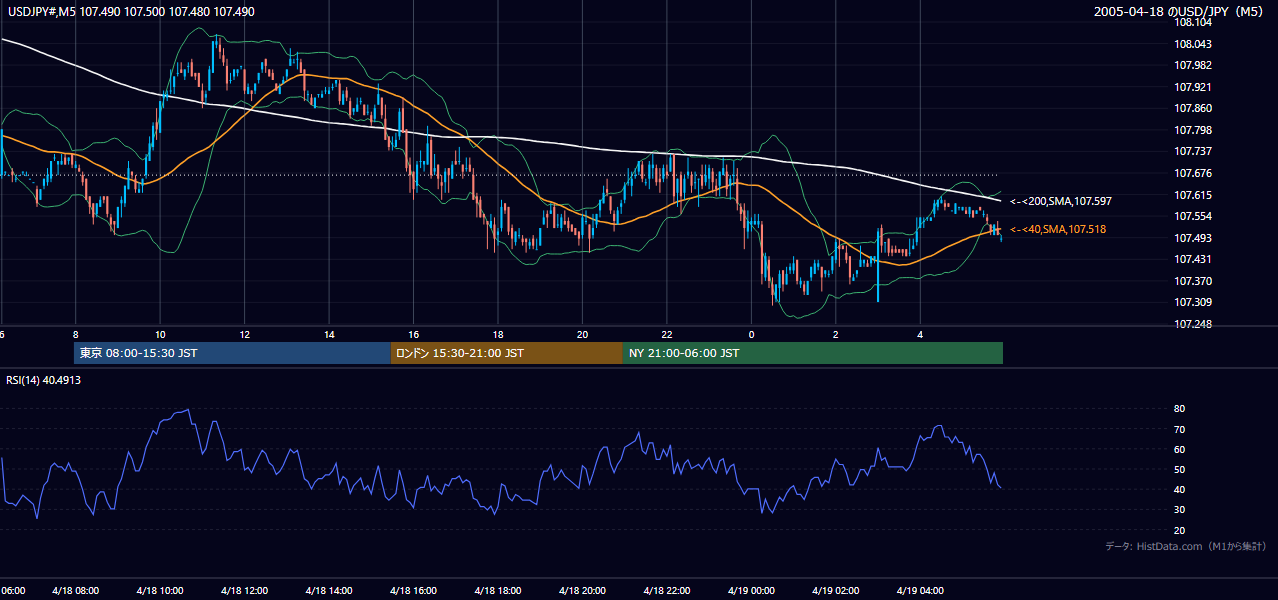Viewport: 1278px width, 600px height.
Task: Click the time label 4/18 14:00
Action: (x=329, y=591)
